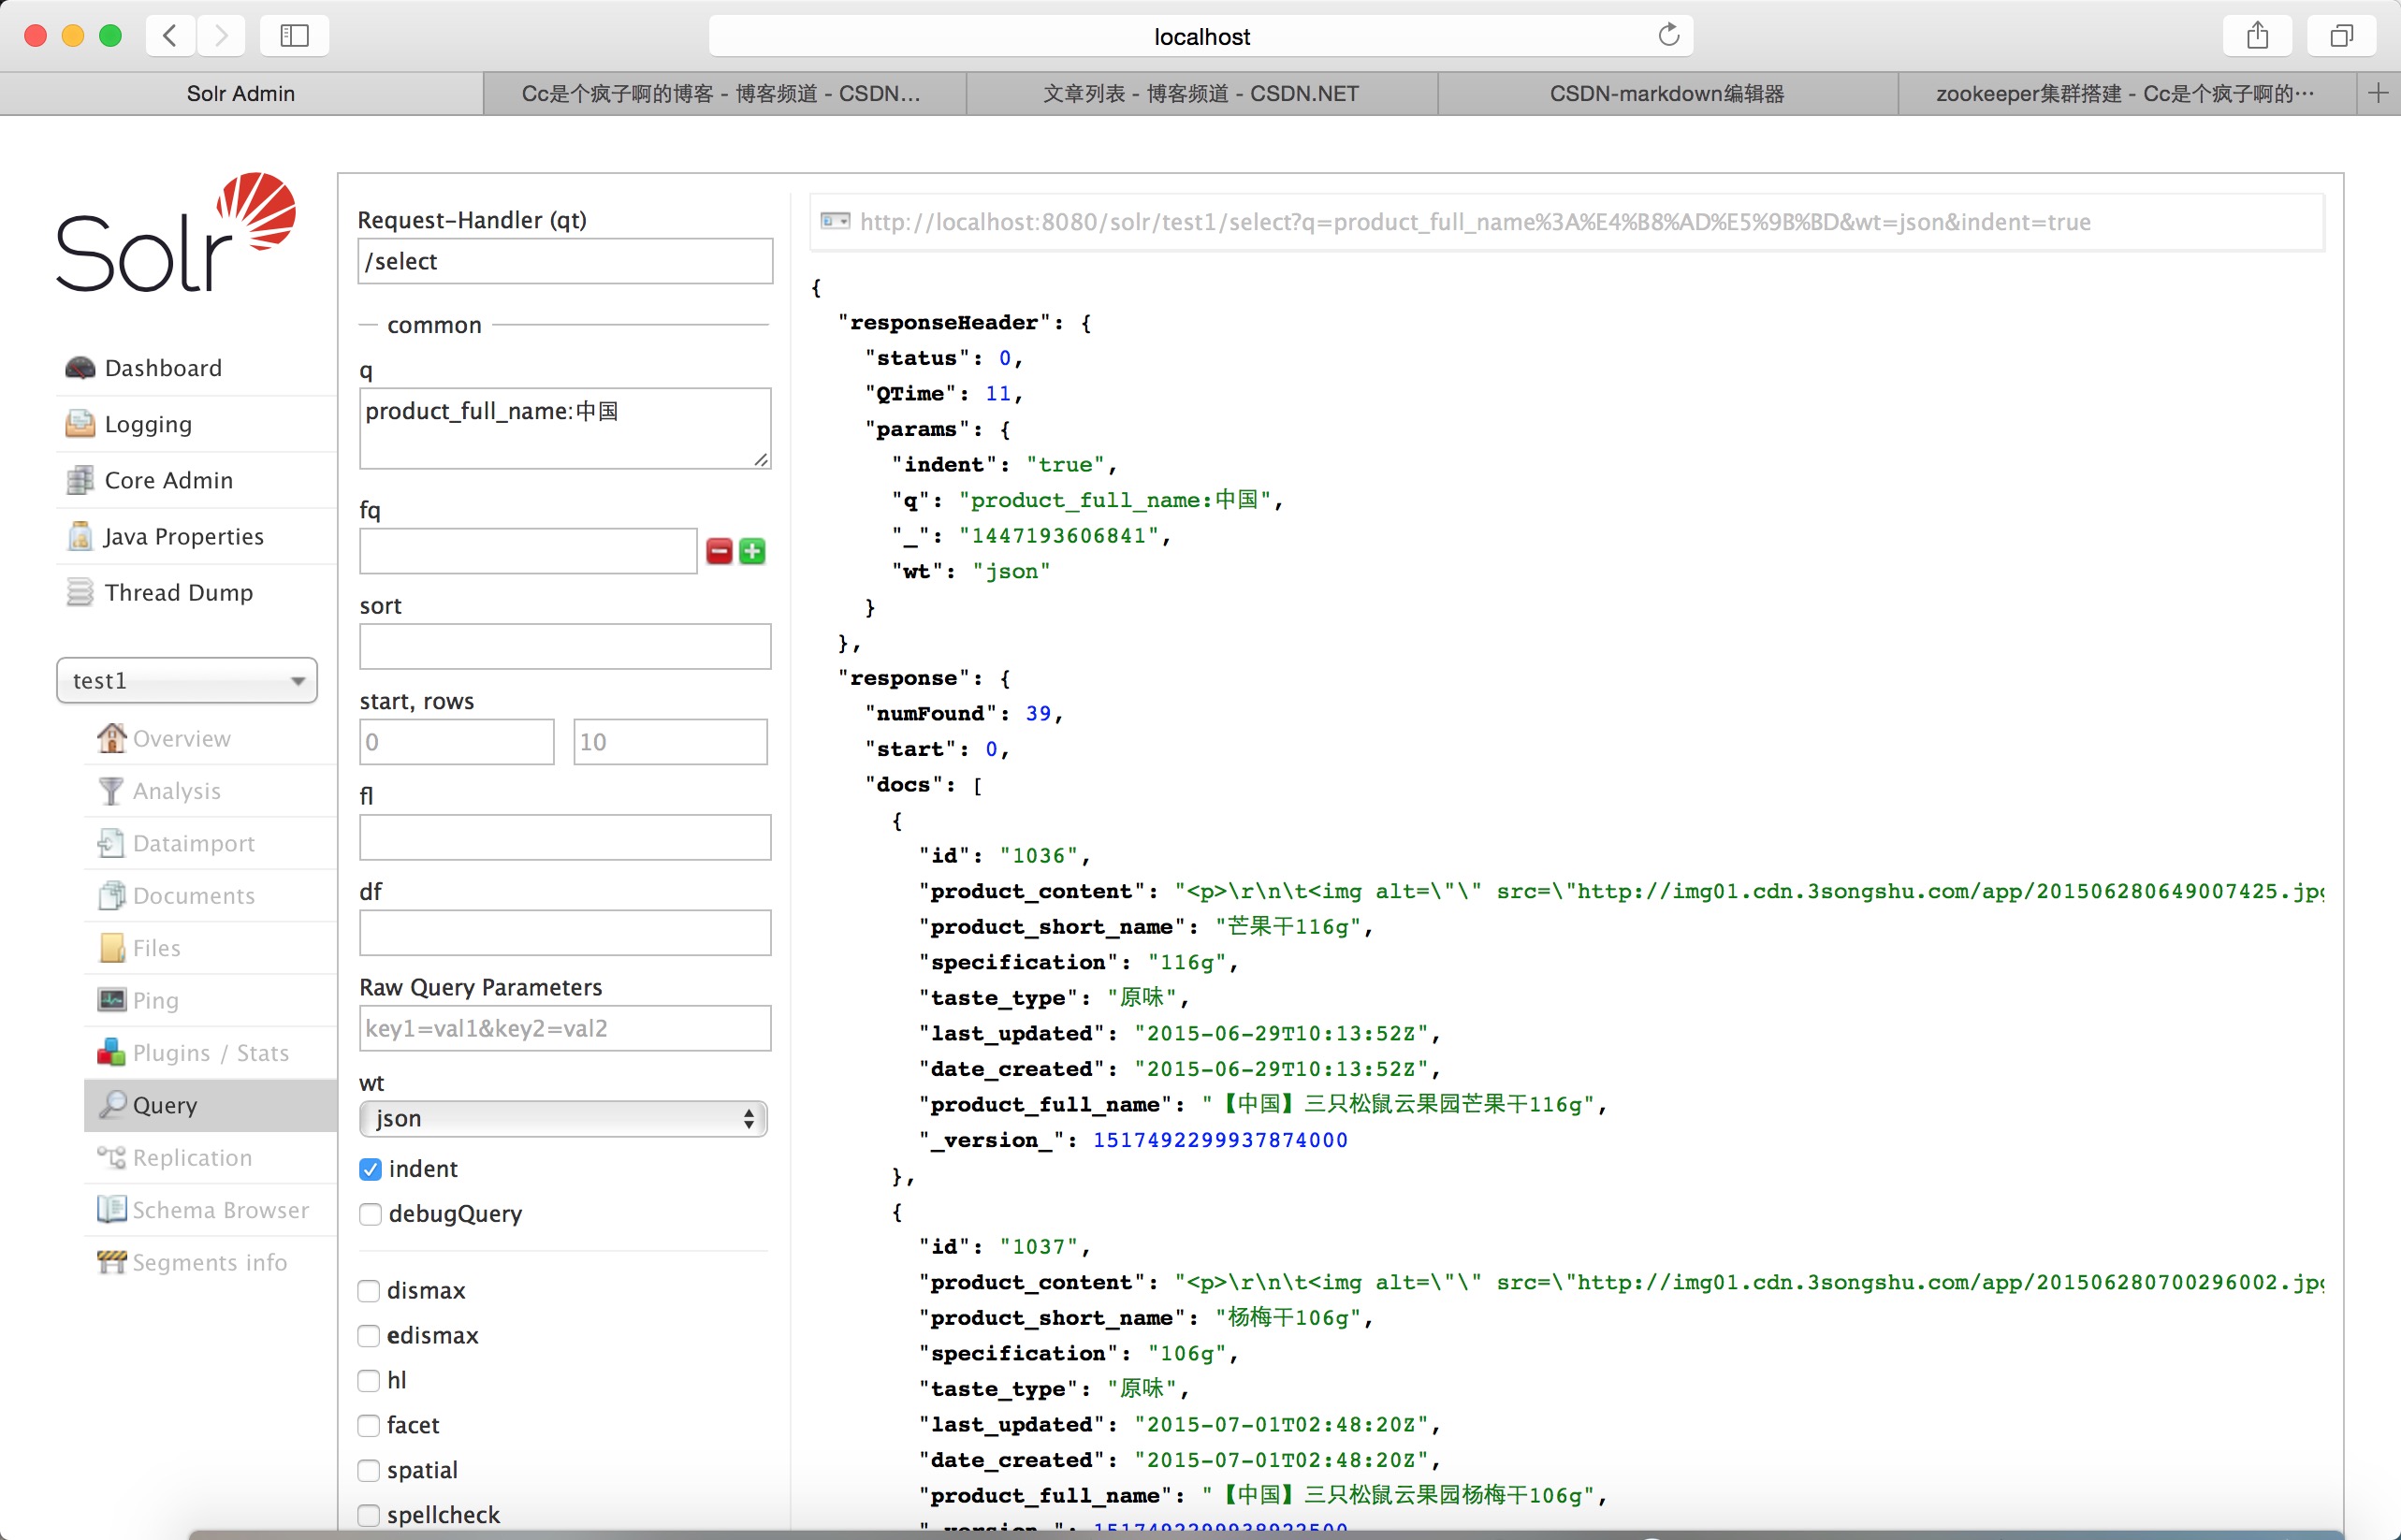The image size is (2401, 1540).
Task: Click the df default field input
Action: tap(565, 932)
